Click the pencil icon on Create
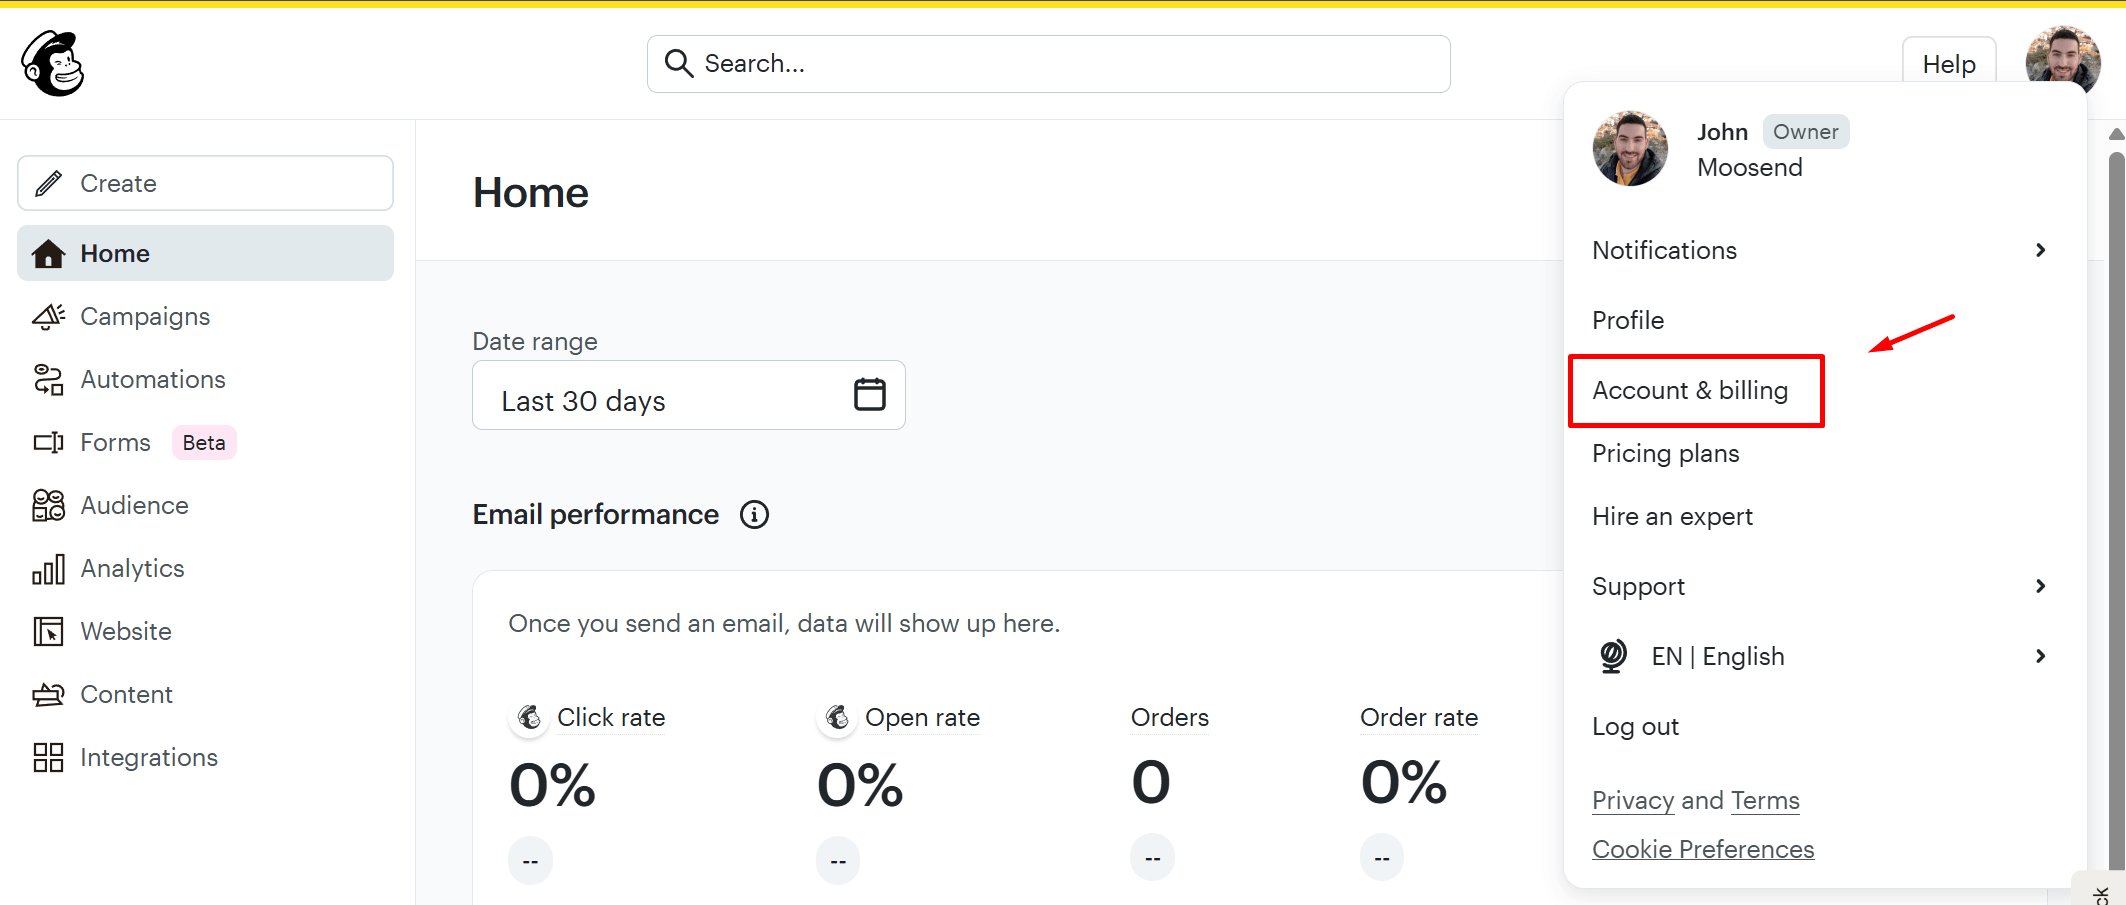The height and width of the screenshot is (905, 2126). point(48,184)
